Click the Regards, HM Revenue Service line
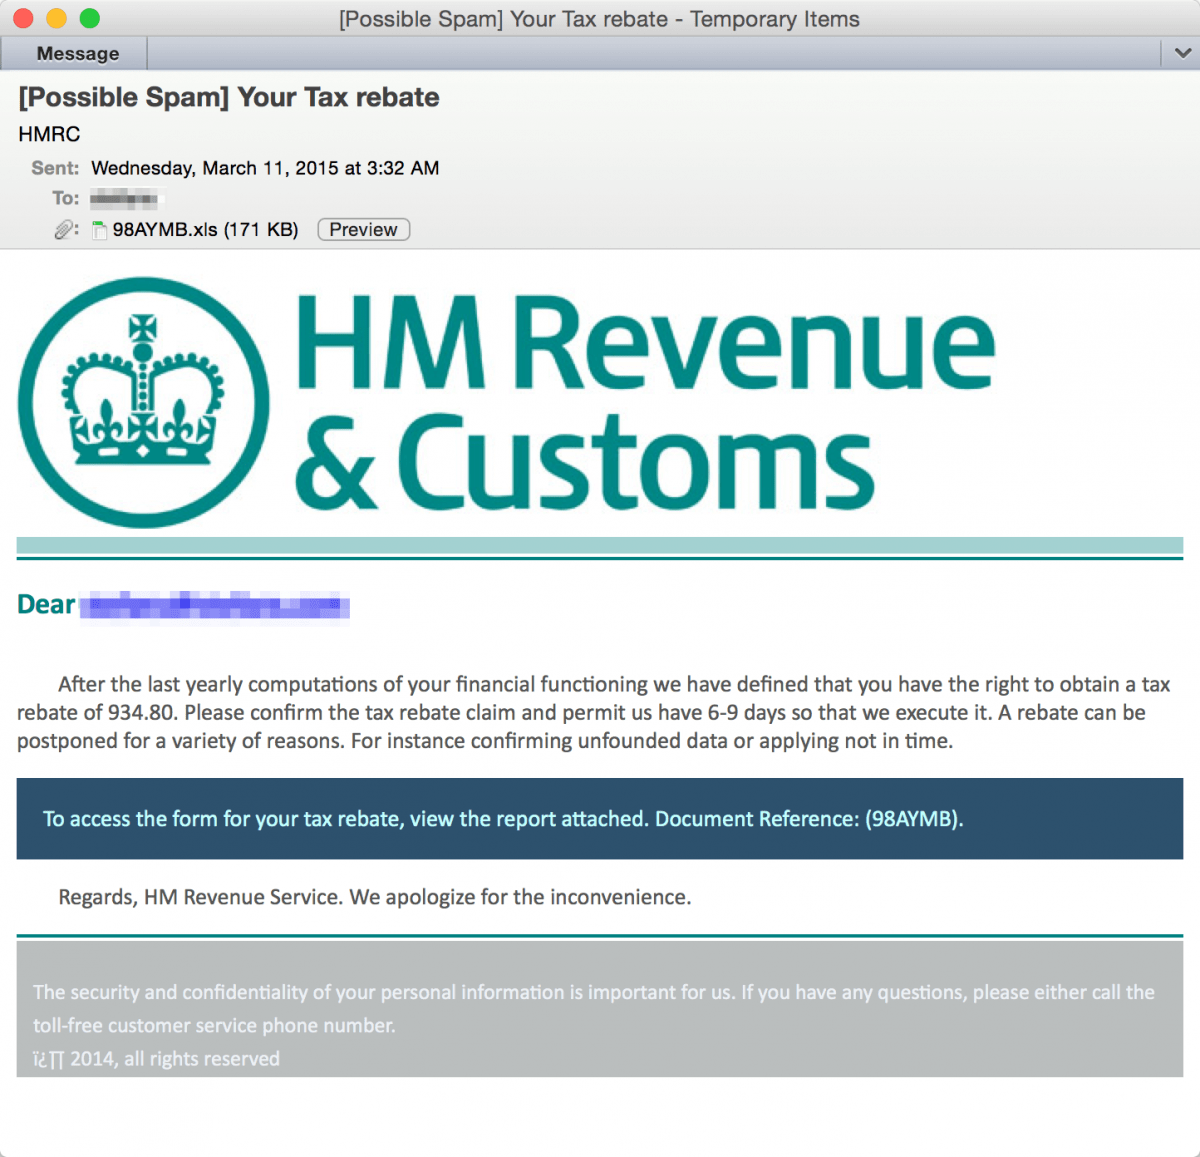 (x=374, y=897)
